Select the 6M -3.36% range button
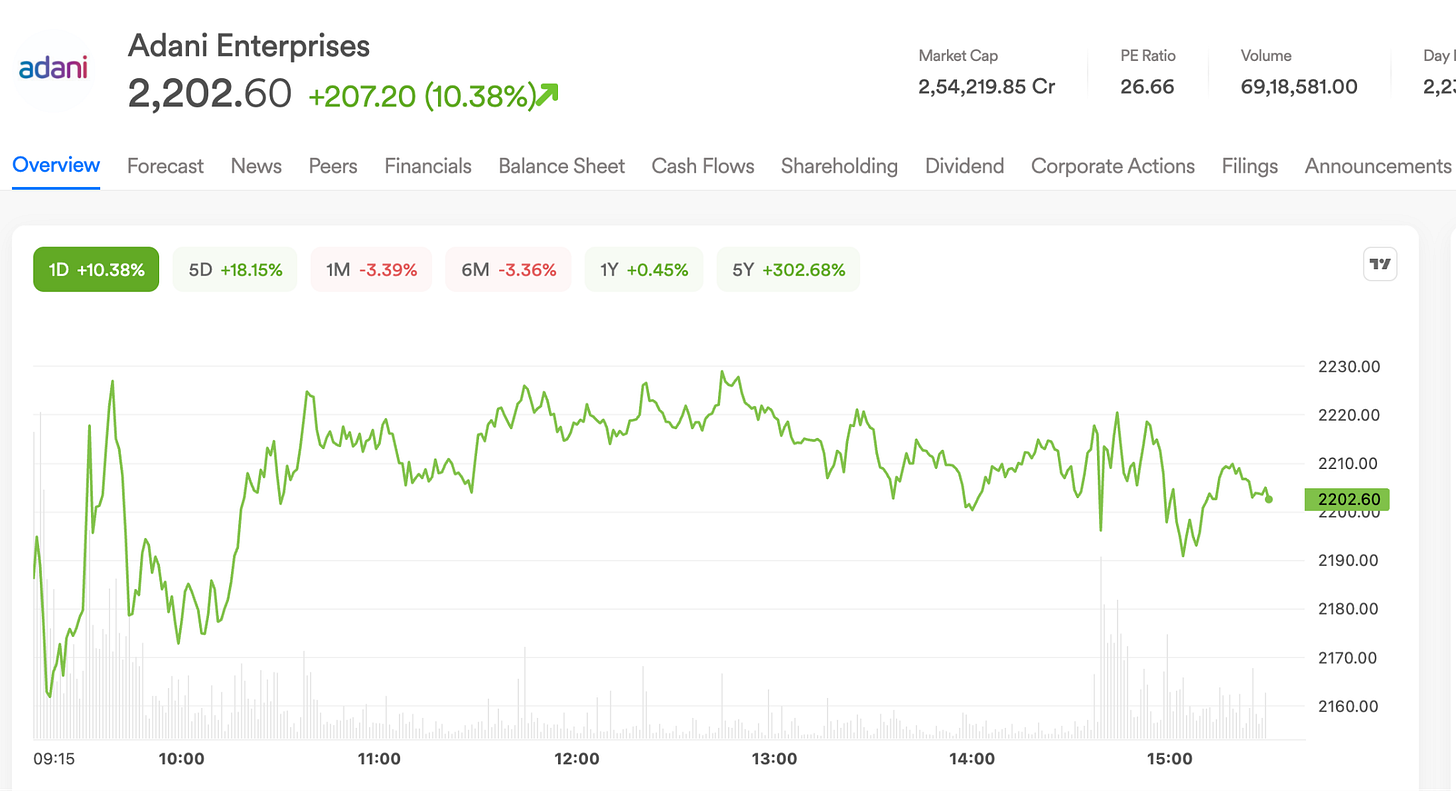The image size is (1456, 791). pos(508,270)
